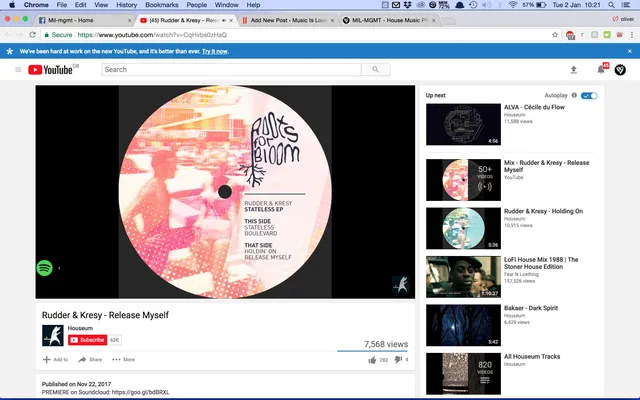
Task: Open the YouTube hamburger guide menu
Action: 18,70
